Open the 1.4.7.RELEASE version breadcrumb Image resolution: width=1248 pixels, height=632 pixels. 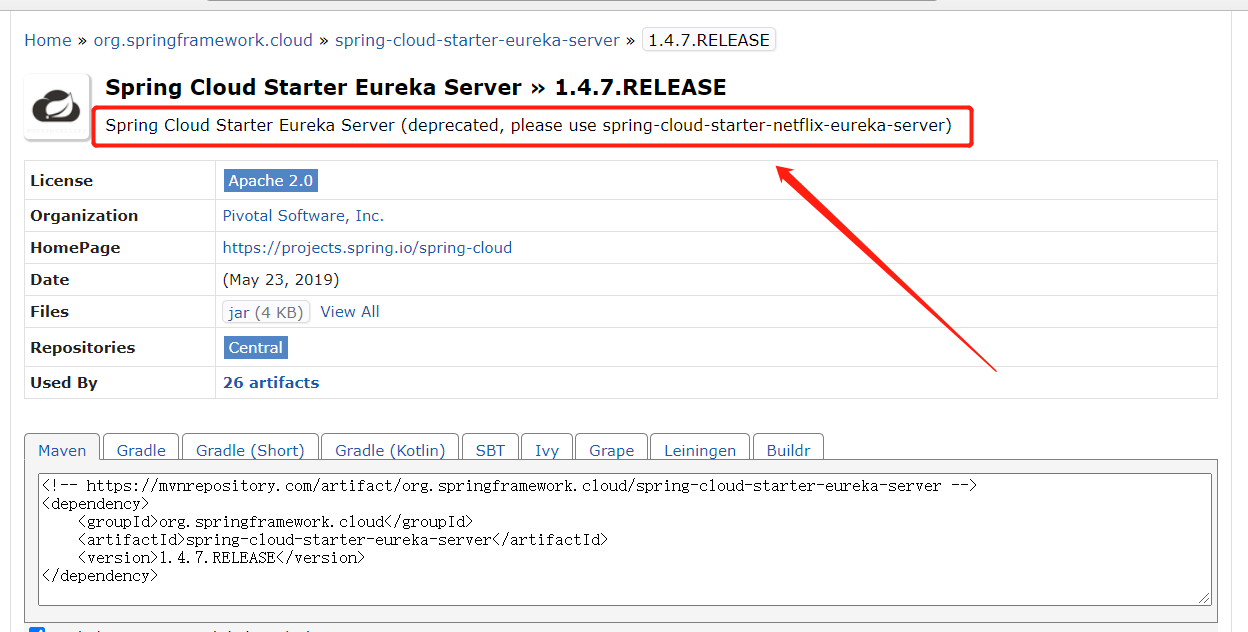(708, 39)
